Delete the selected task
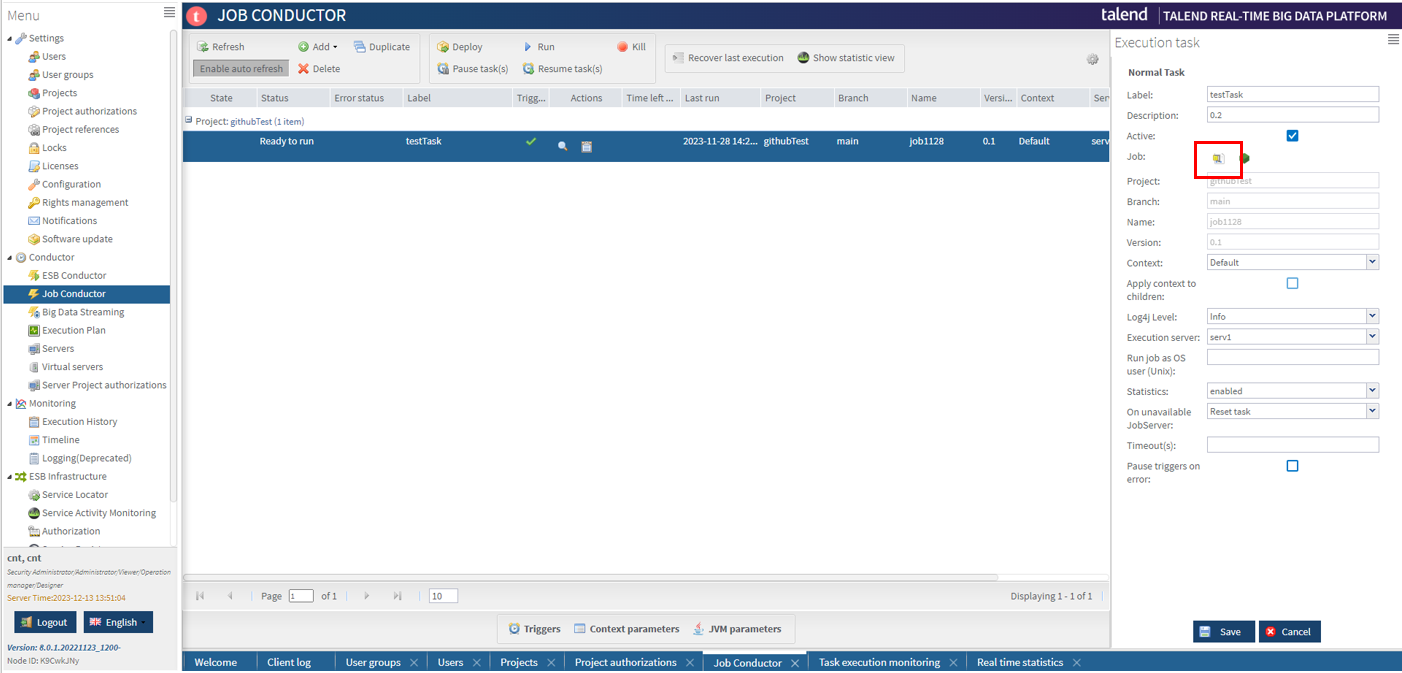 (319, 69)
